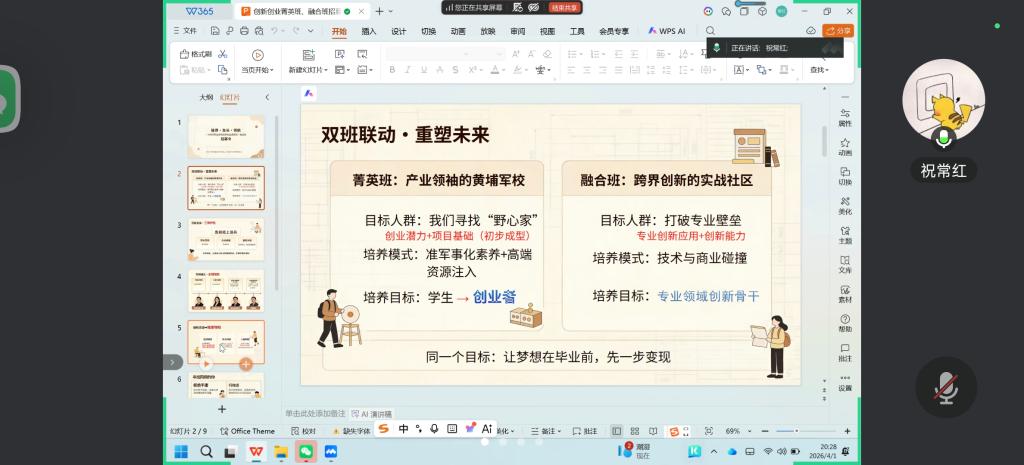Collapse the slide thumbnail panel chevron
This screenshot has height=465, width=1024.
coord(267,97)
